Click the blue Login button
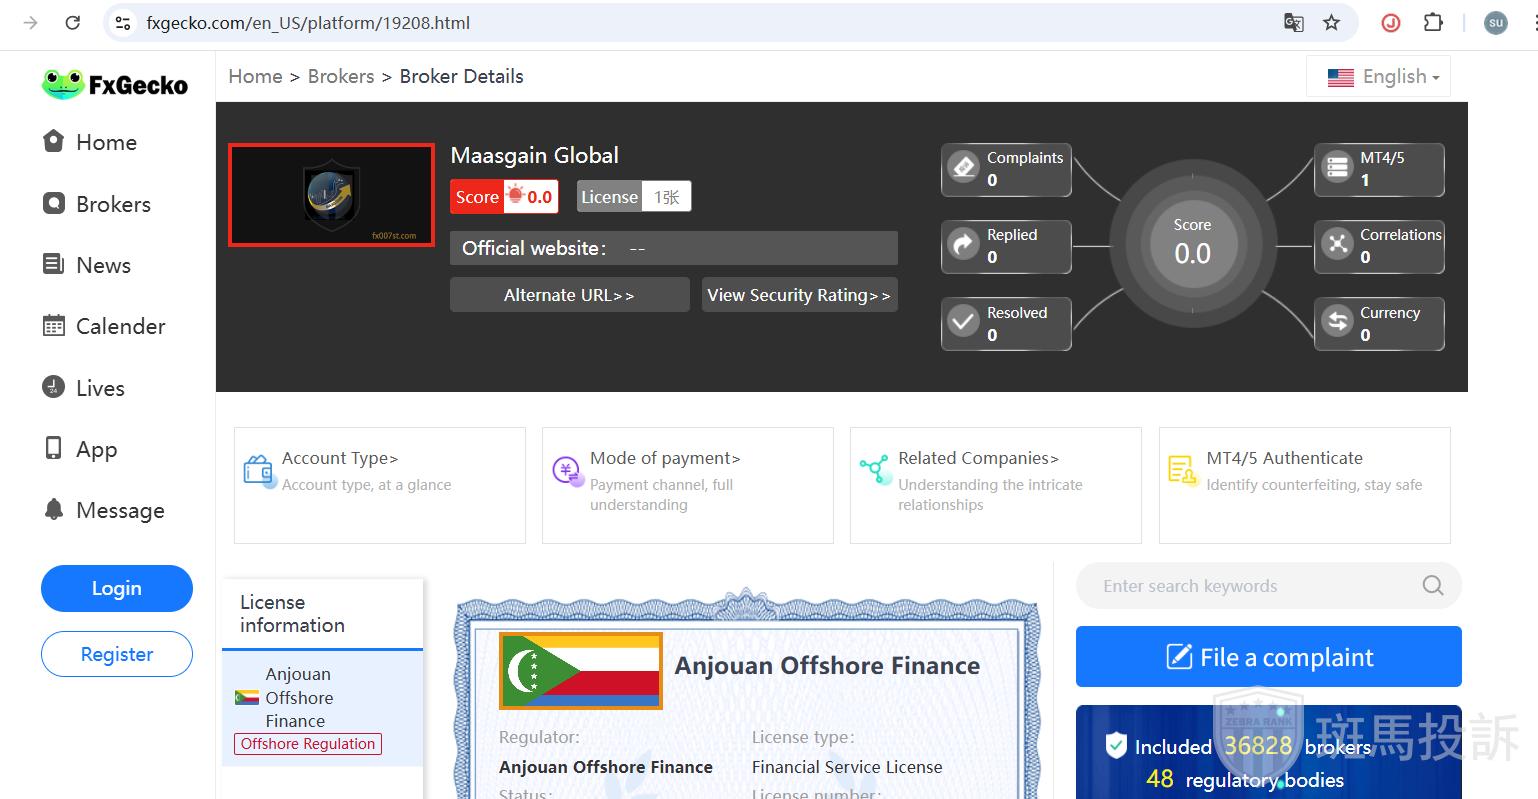Screen dimensions: 1538x799 117,588
